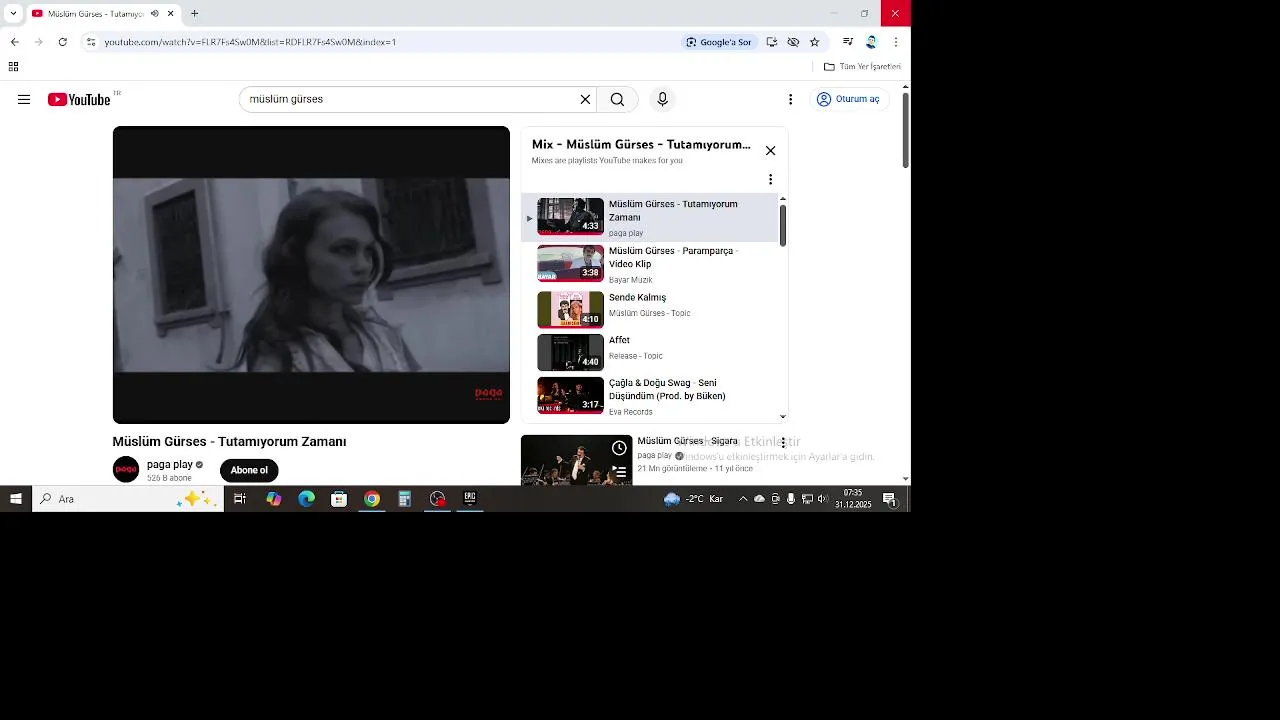Bookmark this page with star icon
The width and height of the screenshot is (1280, 720).
coord(814,42)
